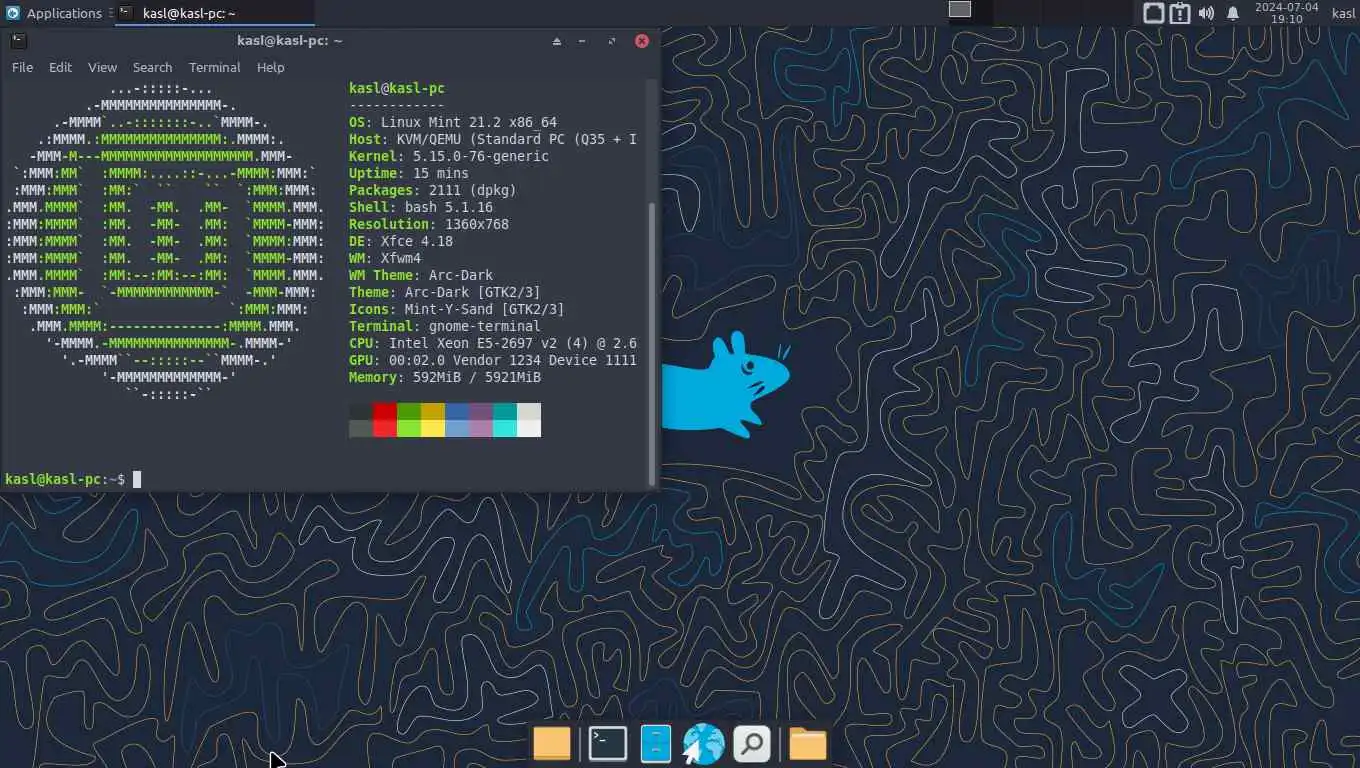This screenshot has height=768, width=1360.
Task: Minimize the terminal window
Action: tap(582, 41)
